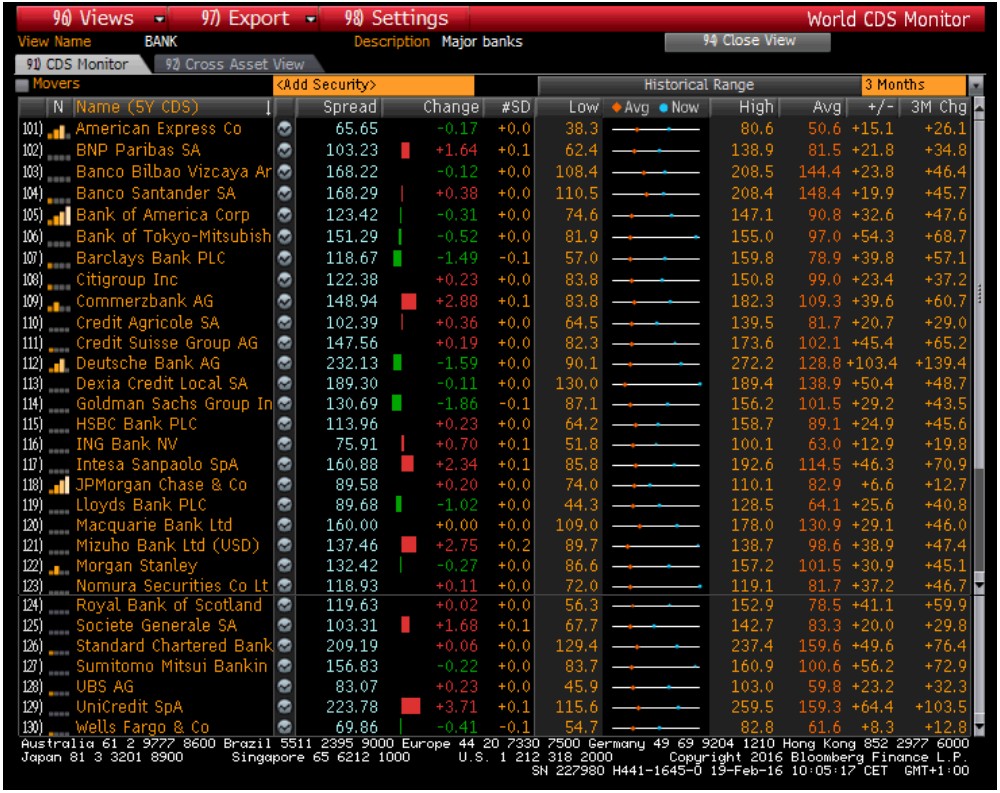Image resolution: width=1000 pixels, height=793 pixels.
Task: Click spread value 232.13 for Deutsche Bank
Action: pos(351,364)
